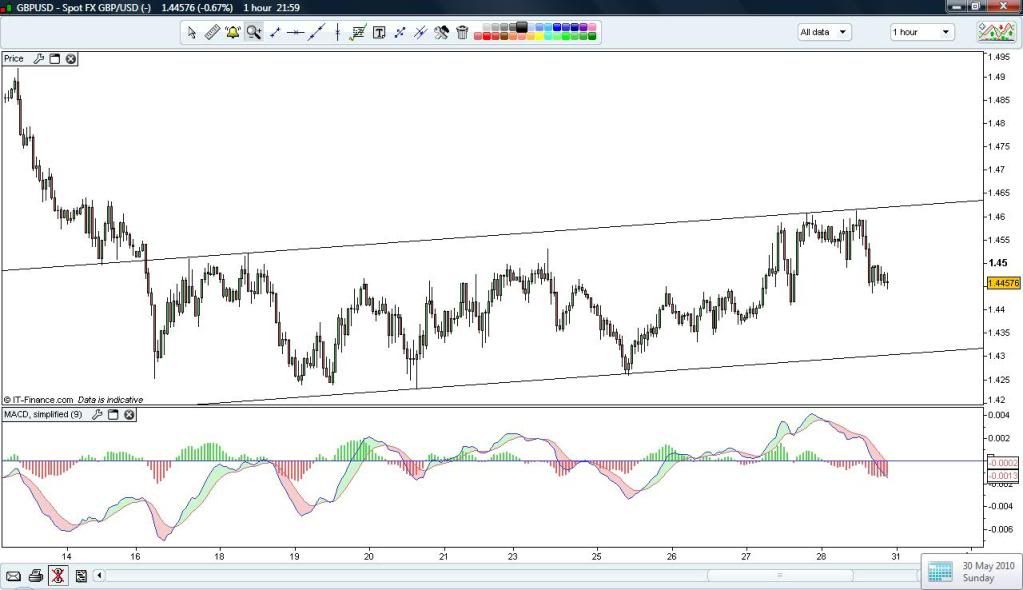This screenshot has height=590, width=1023.
Task: Select the arrow pointer tool
Action: 191,32
